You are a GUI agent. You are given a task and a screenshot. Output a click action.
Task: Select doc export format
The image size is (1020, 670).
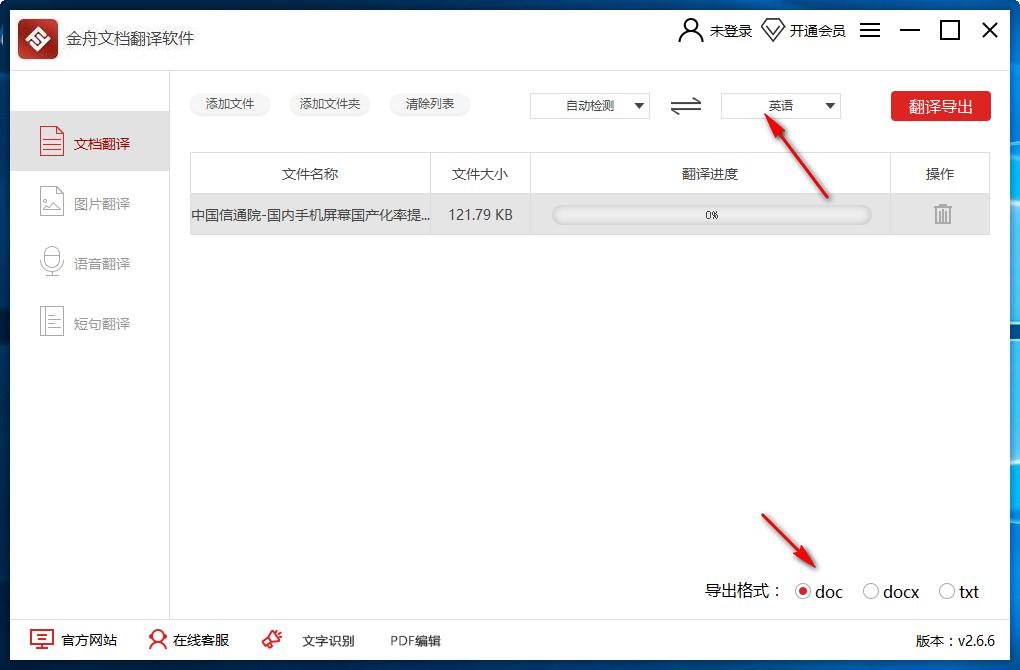click(x=803, y=591)
